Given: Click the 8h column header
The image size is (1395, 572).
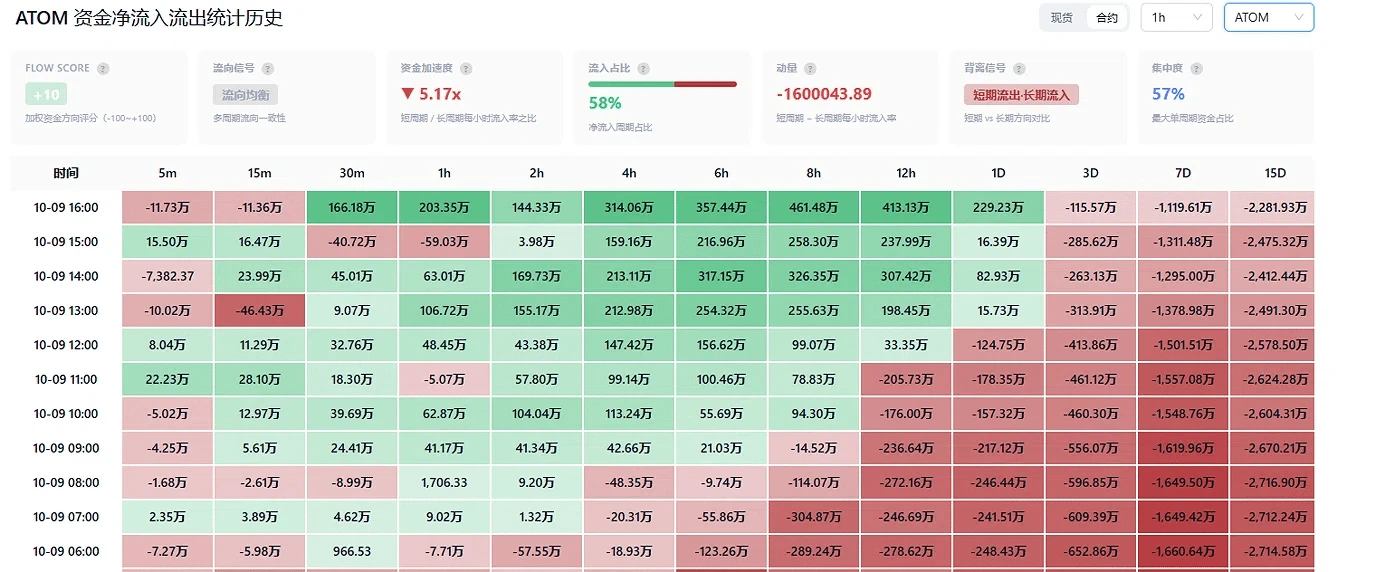Looking at the screenshot, I should (x=814, y=173).
